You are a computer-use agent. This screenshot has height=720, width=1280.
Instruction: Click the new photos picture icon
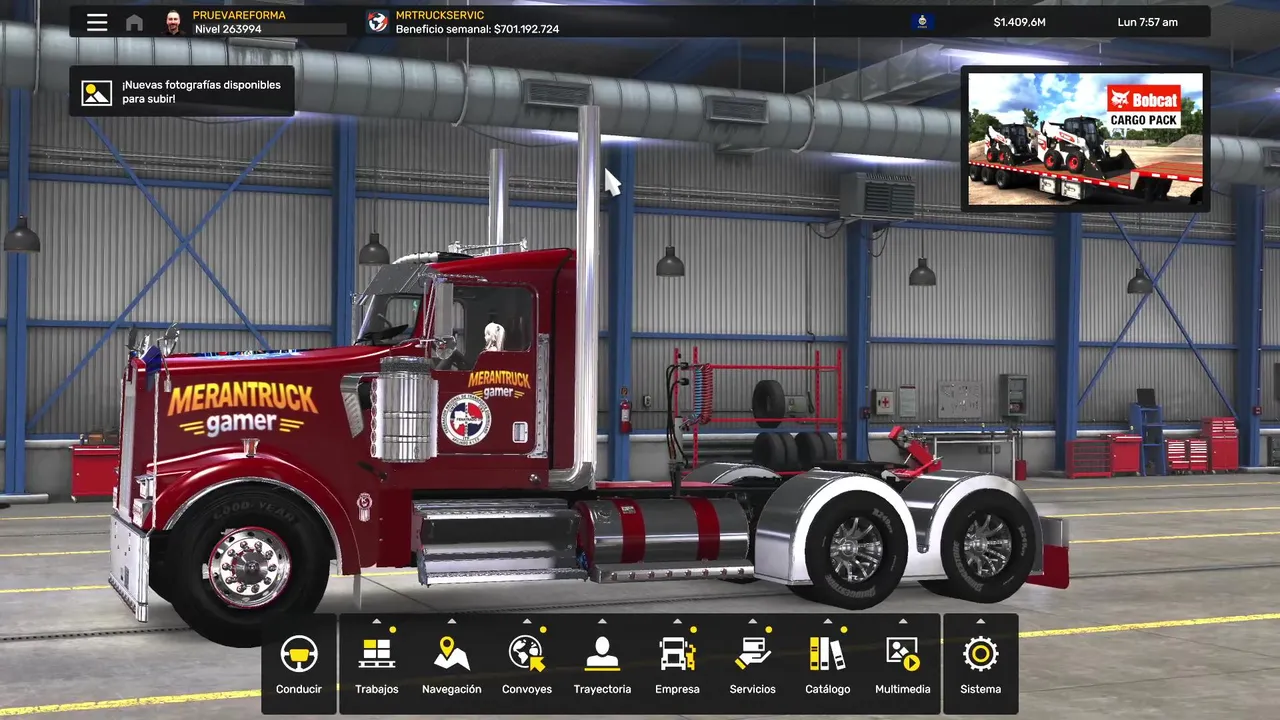[97, 92]
